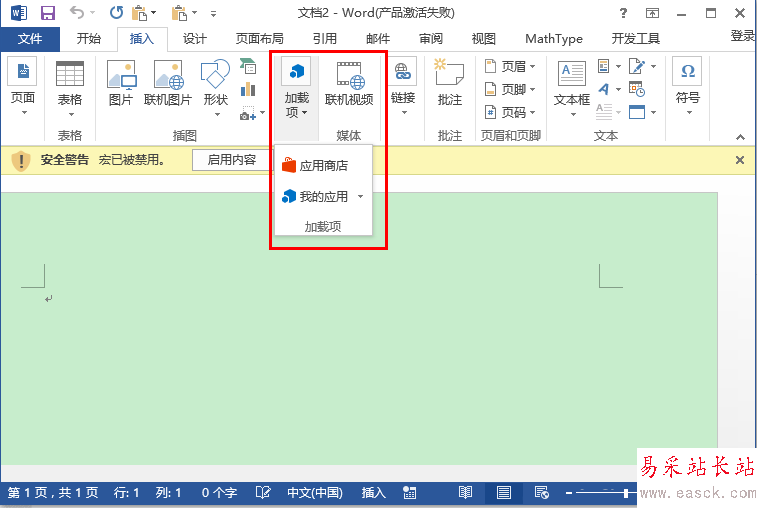Screen dimensions: 757x508
Task: Switch to the 页面布局 tab
Action: (259, 39)
